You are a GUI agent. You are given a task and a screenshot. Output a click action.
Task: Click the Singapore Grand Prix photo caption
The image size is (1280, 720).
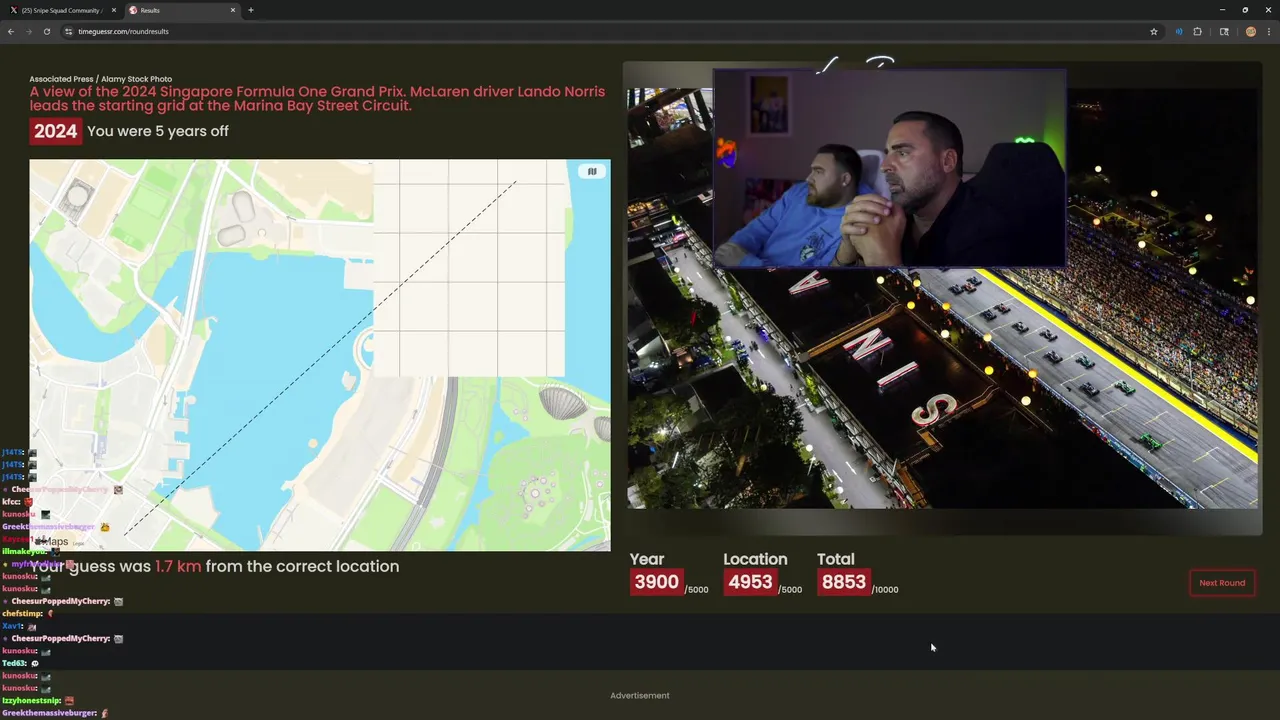click(317, 98)
